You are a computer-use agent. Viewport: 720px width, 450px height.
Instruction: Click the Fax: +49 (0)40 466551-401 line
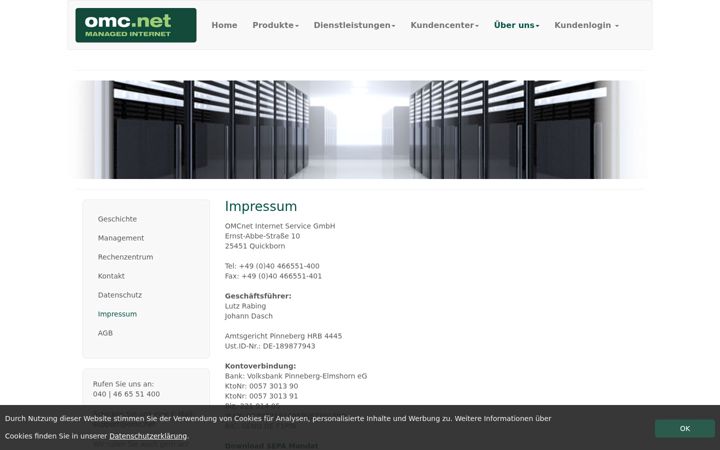(273, 276)
